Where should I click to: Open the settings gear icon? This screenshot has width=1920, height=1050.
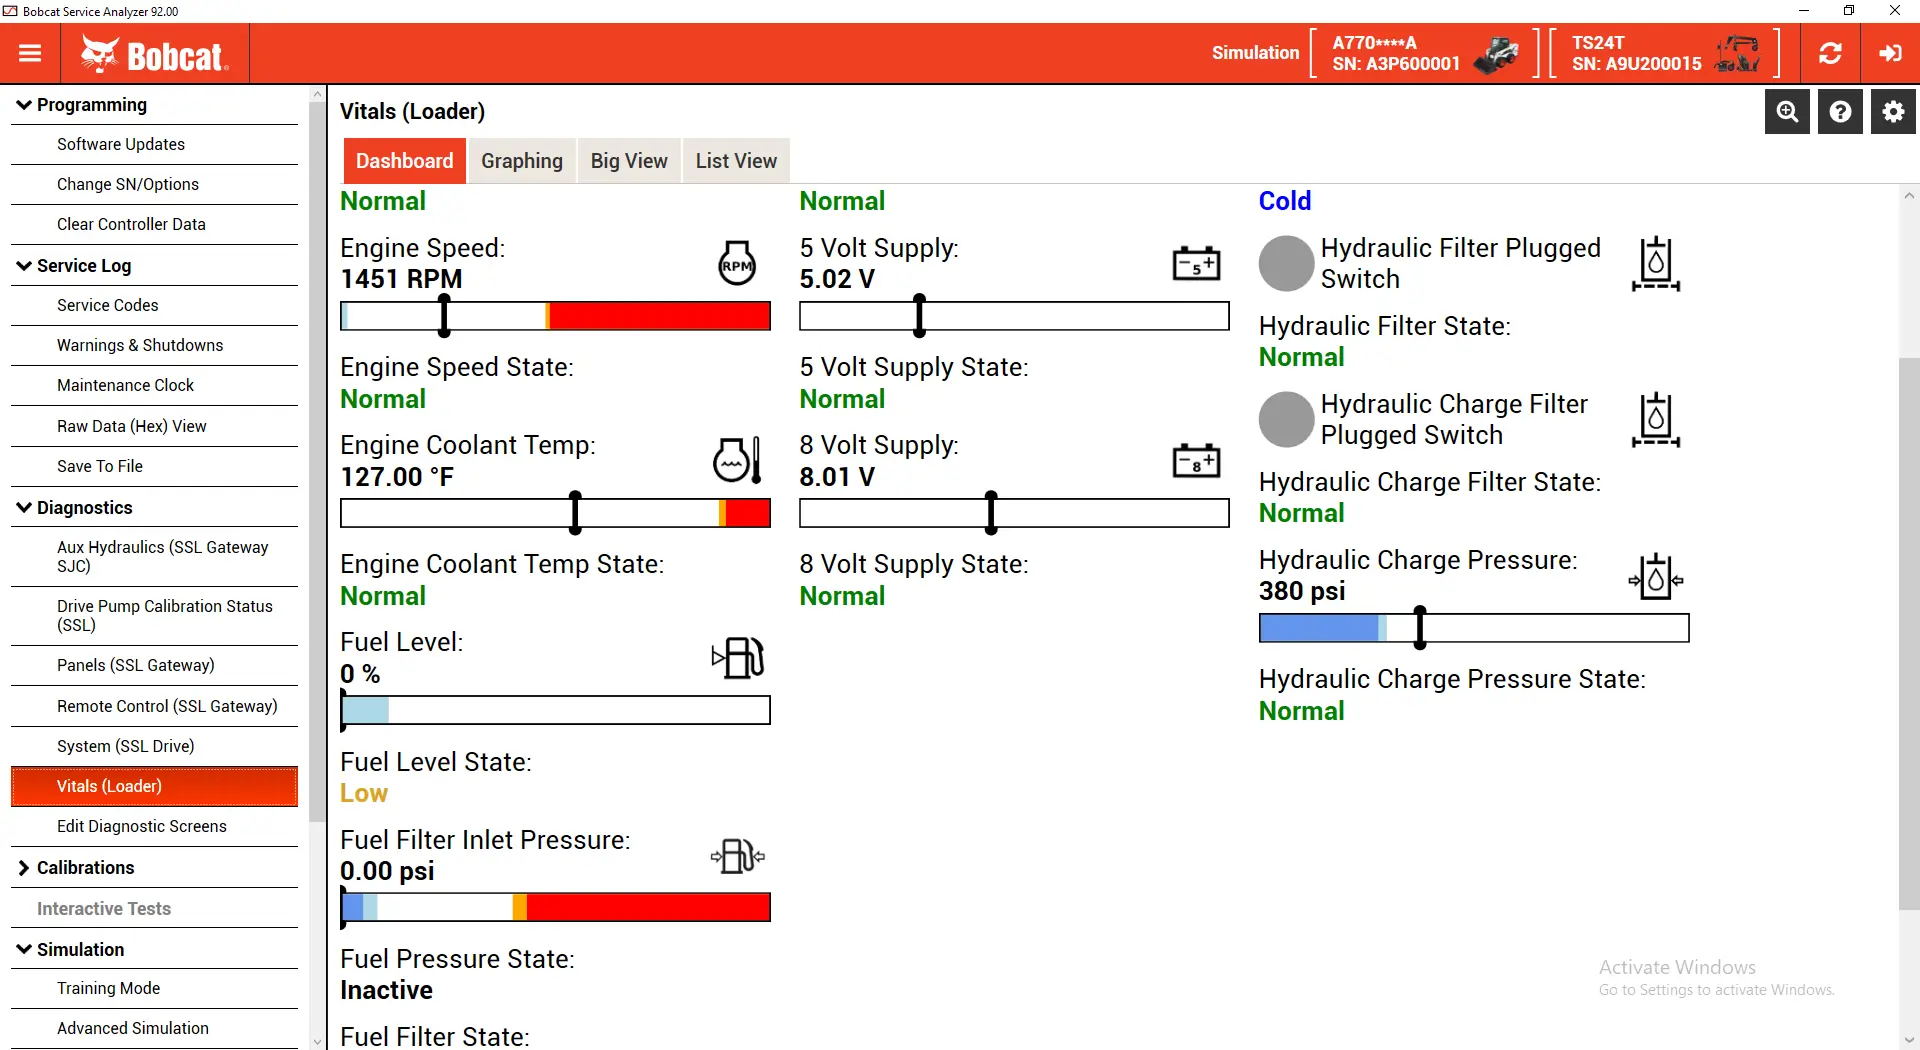point(1893,112)
